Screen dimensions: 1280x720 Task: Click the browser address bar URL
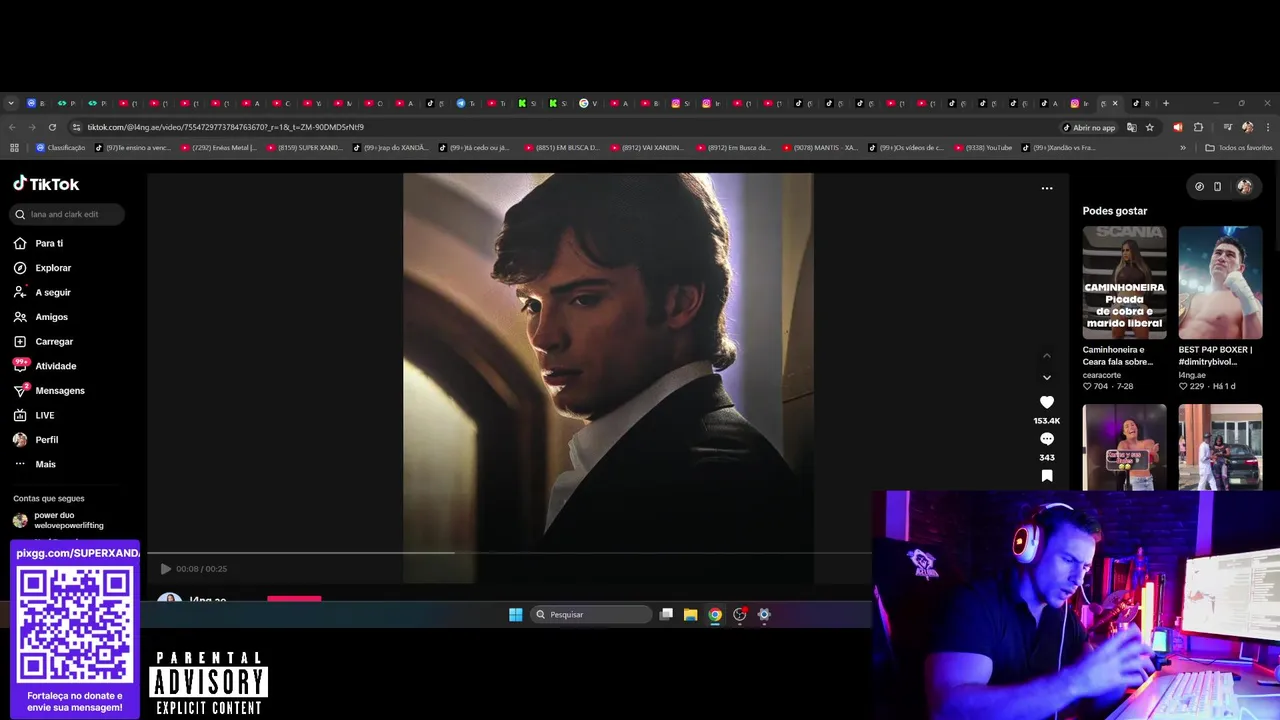coord(225,127)
